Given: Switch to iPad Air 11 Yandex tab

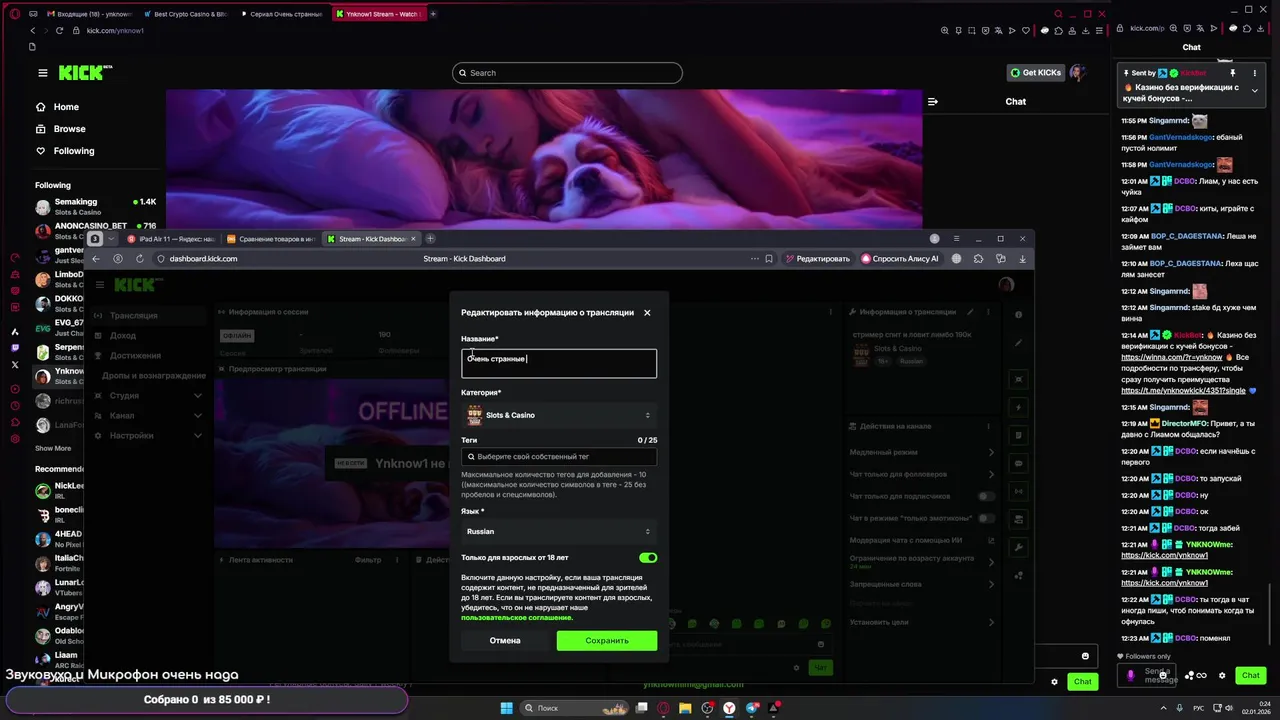Looking at the screenshot, I should point(171,239).
